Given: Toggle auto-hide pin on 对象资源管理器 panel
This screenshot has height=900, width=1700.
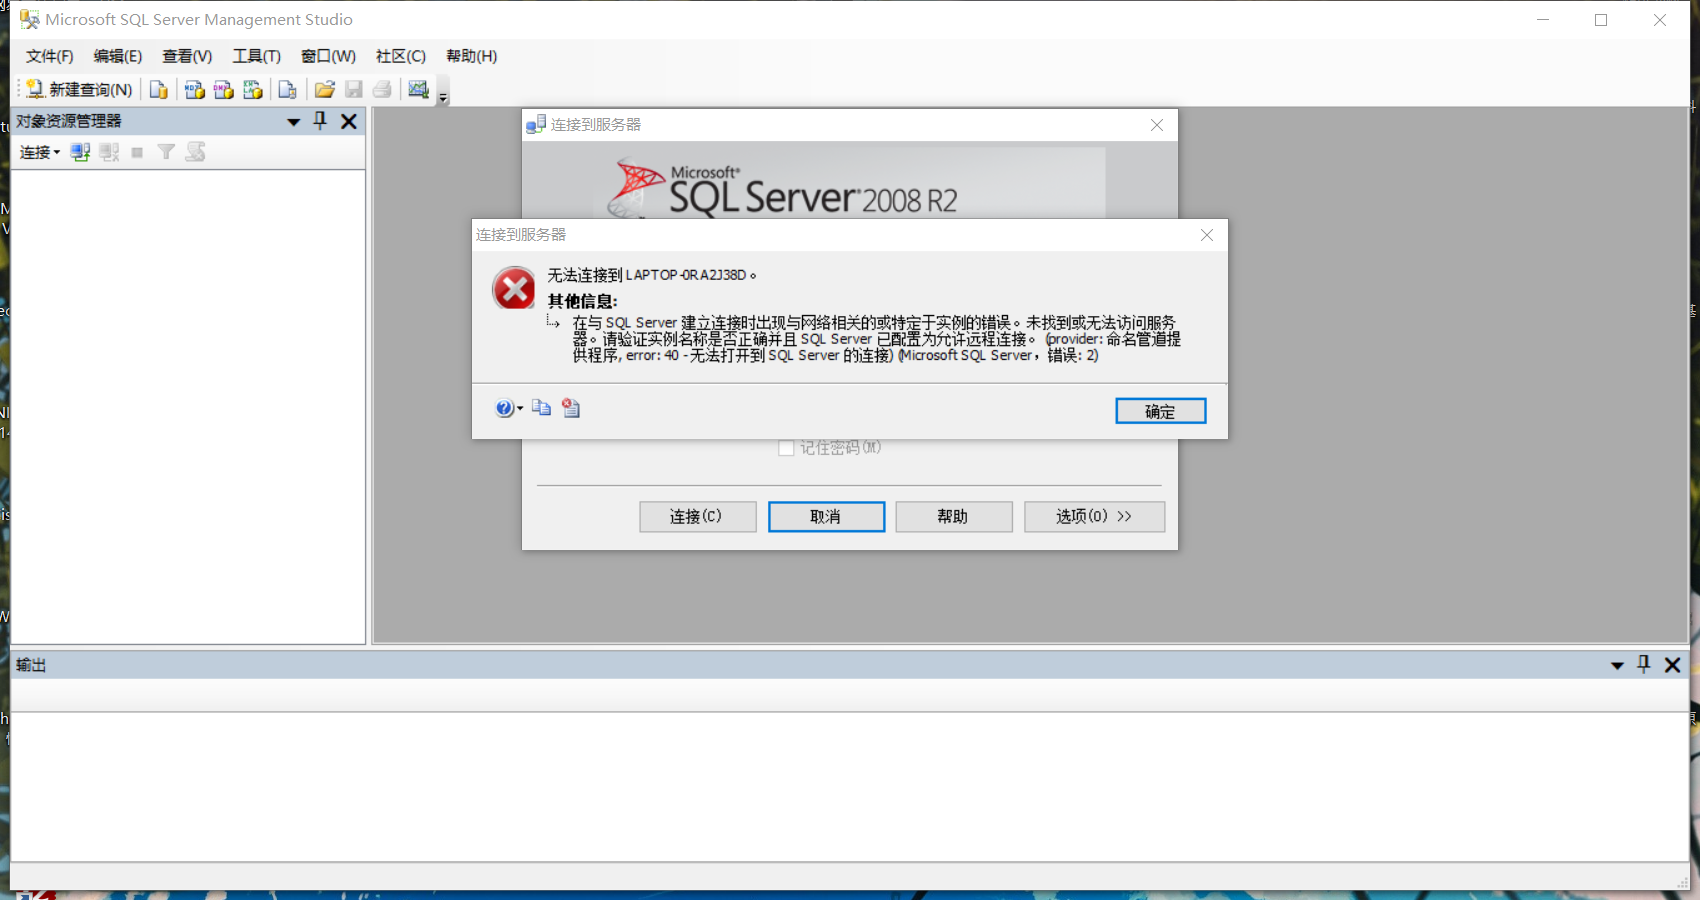Looking at the screenshot, I should click(x=320, y=121).
